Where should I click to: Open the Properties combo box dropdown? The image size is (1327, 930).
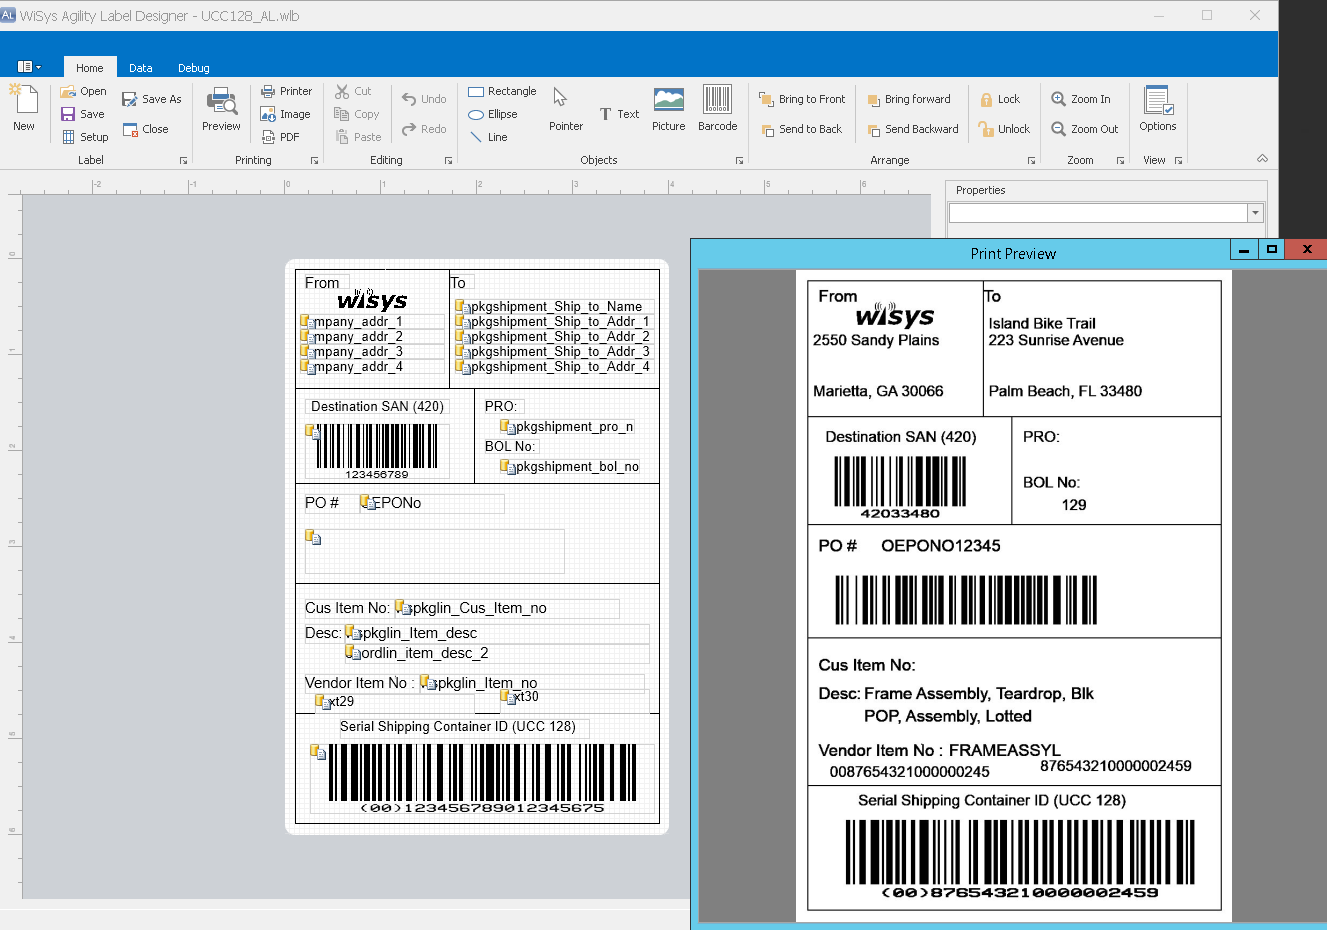coord(1255,213)
